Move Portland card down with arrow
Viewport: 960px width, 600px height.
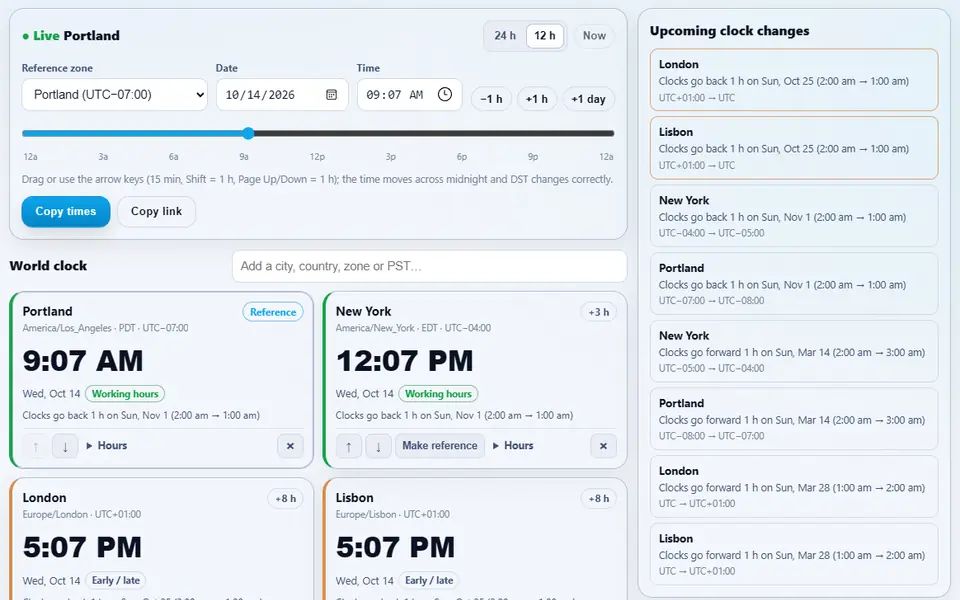coord(65,446)
